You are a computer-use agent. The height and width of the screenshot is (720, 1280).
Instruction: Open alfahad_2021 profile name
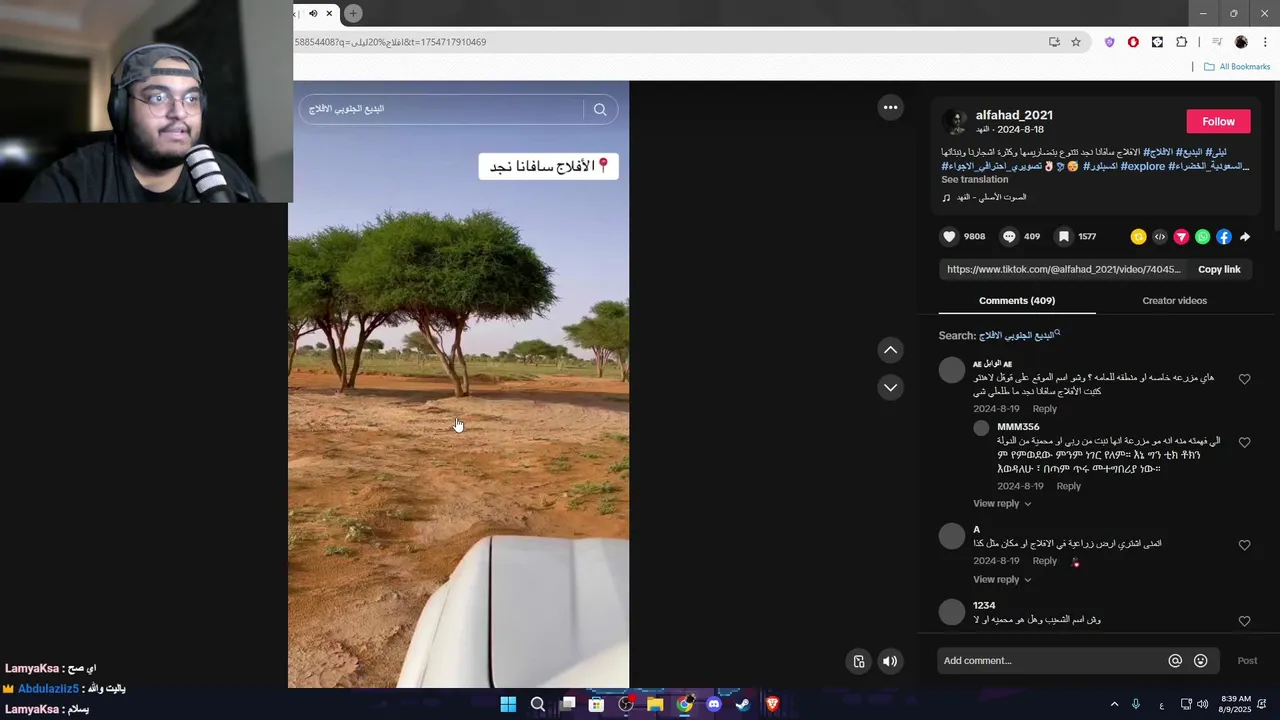[x=1014, y=115]
